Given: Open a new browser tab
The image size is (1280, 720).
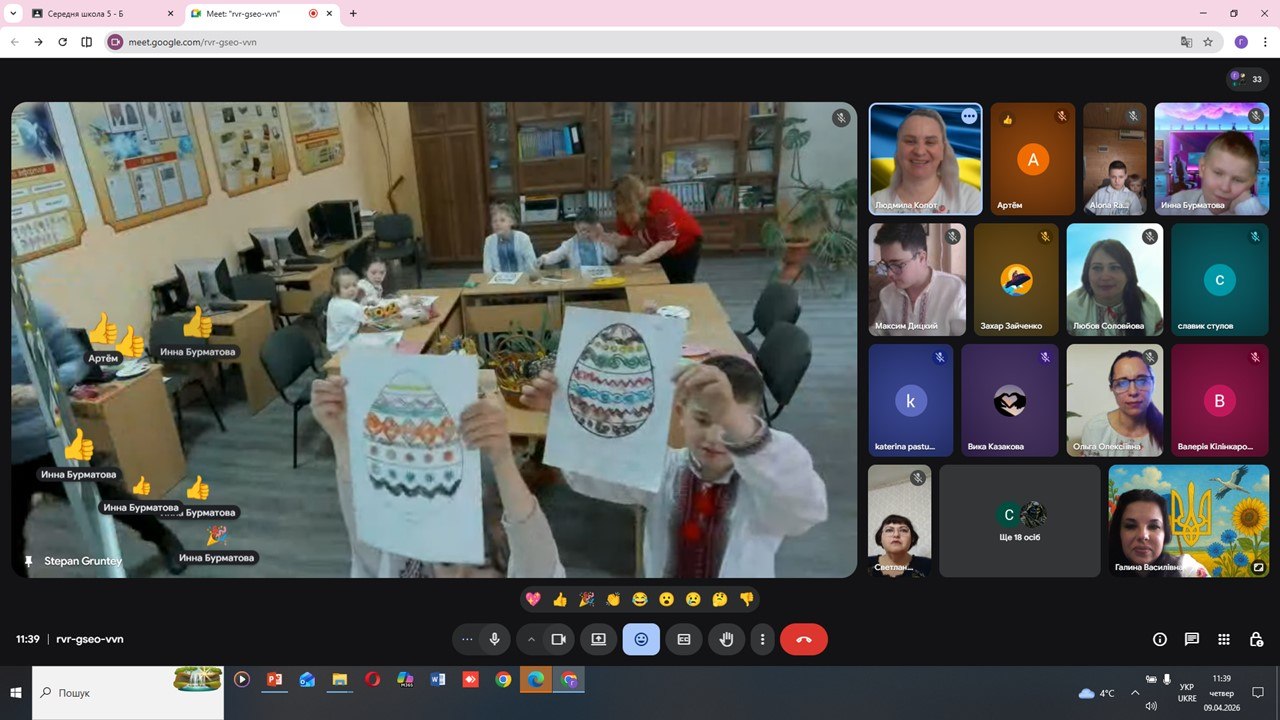Looking at the screenshot, I should click(353, 14).
